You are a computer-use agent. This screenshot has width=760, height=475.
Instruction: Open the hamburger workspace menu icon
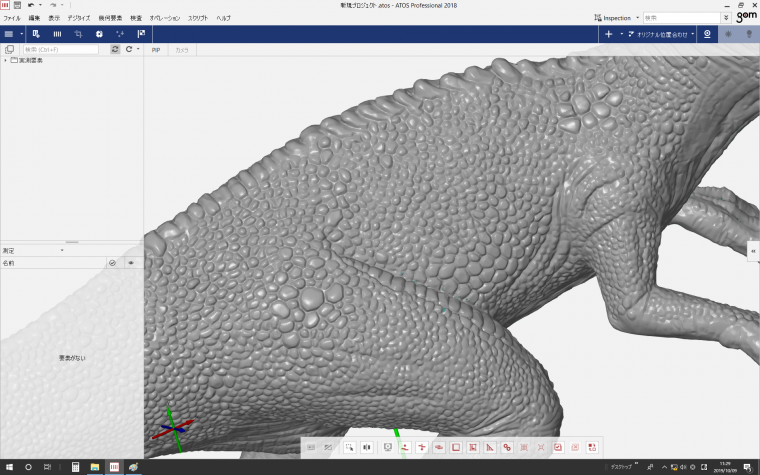(9, 33)
